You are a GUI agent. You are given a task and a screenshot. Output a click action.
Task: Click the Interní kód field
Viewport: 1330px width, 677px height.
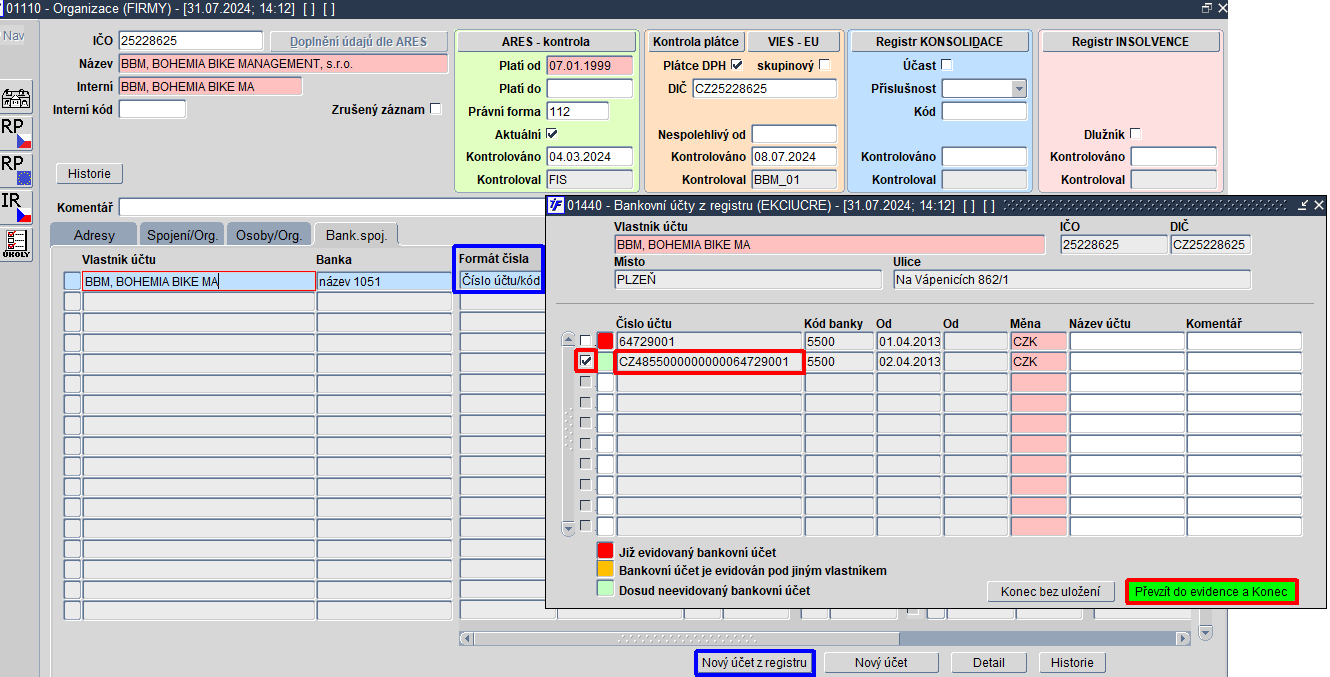(x=152, y=109)
